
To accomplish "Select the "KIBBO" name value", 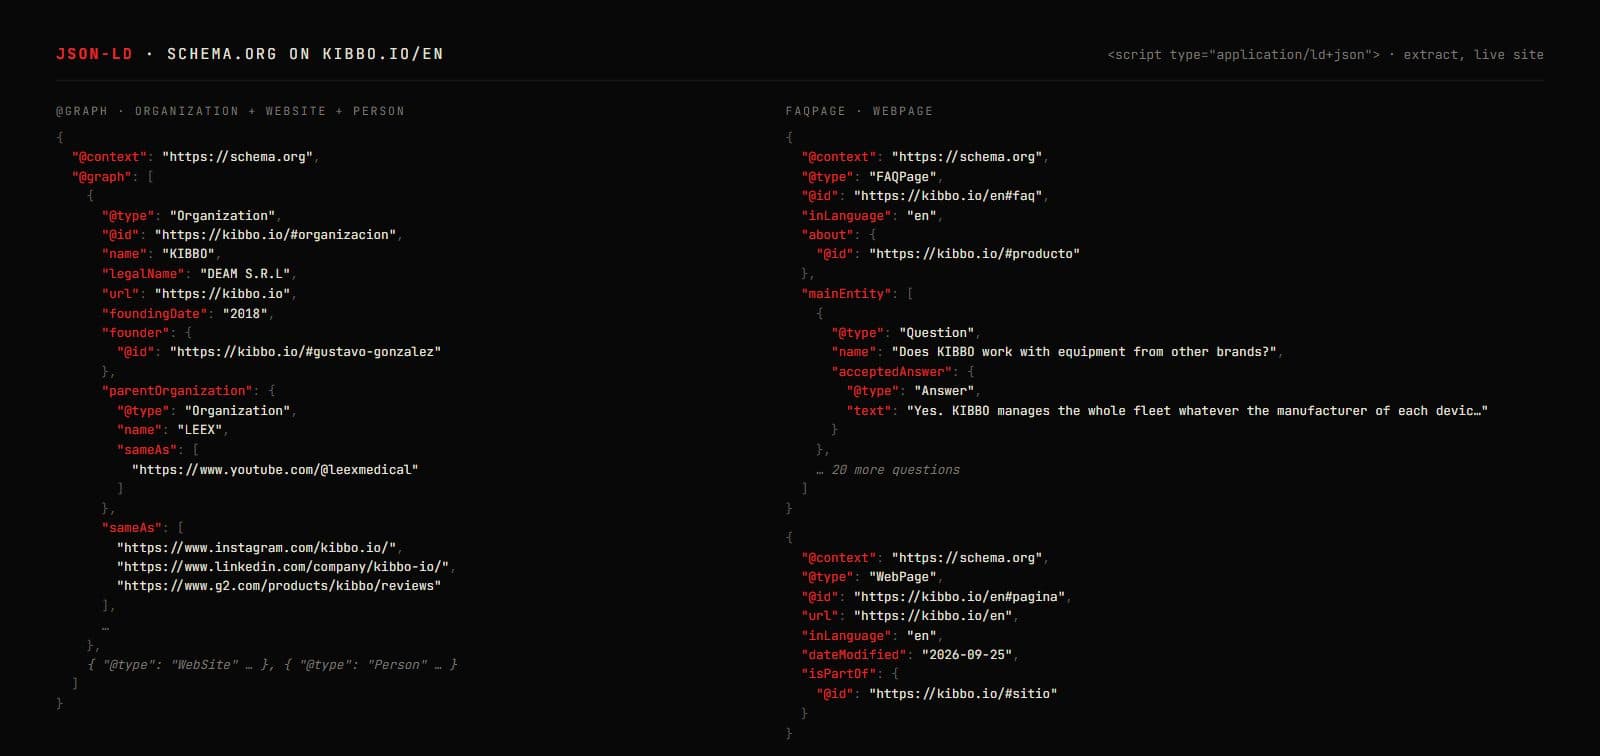I will 188,254.
